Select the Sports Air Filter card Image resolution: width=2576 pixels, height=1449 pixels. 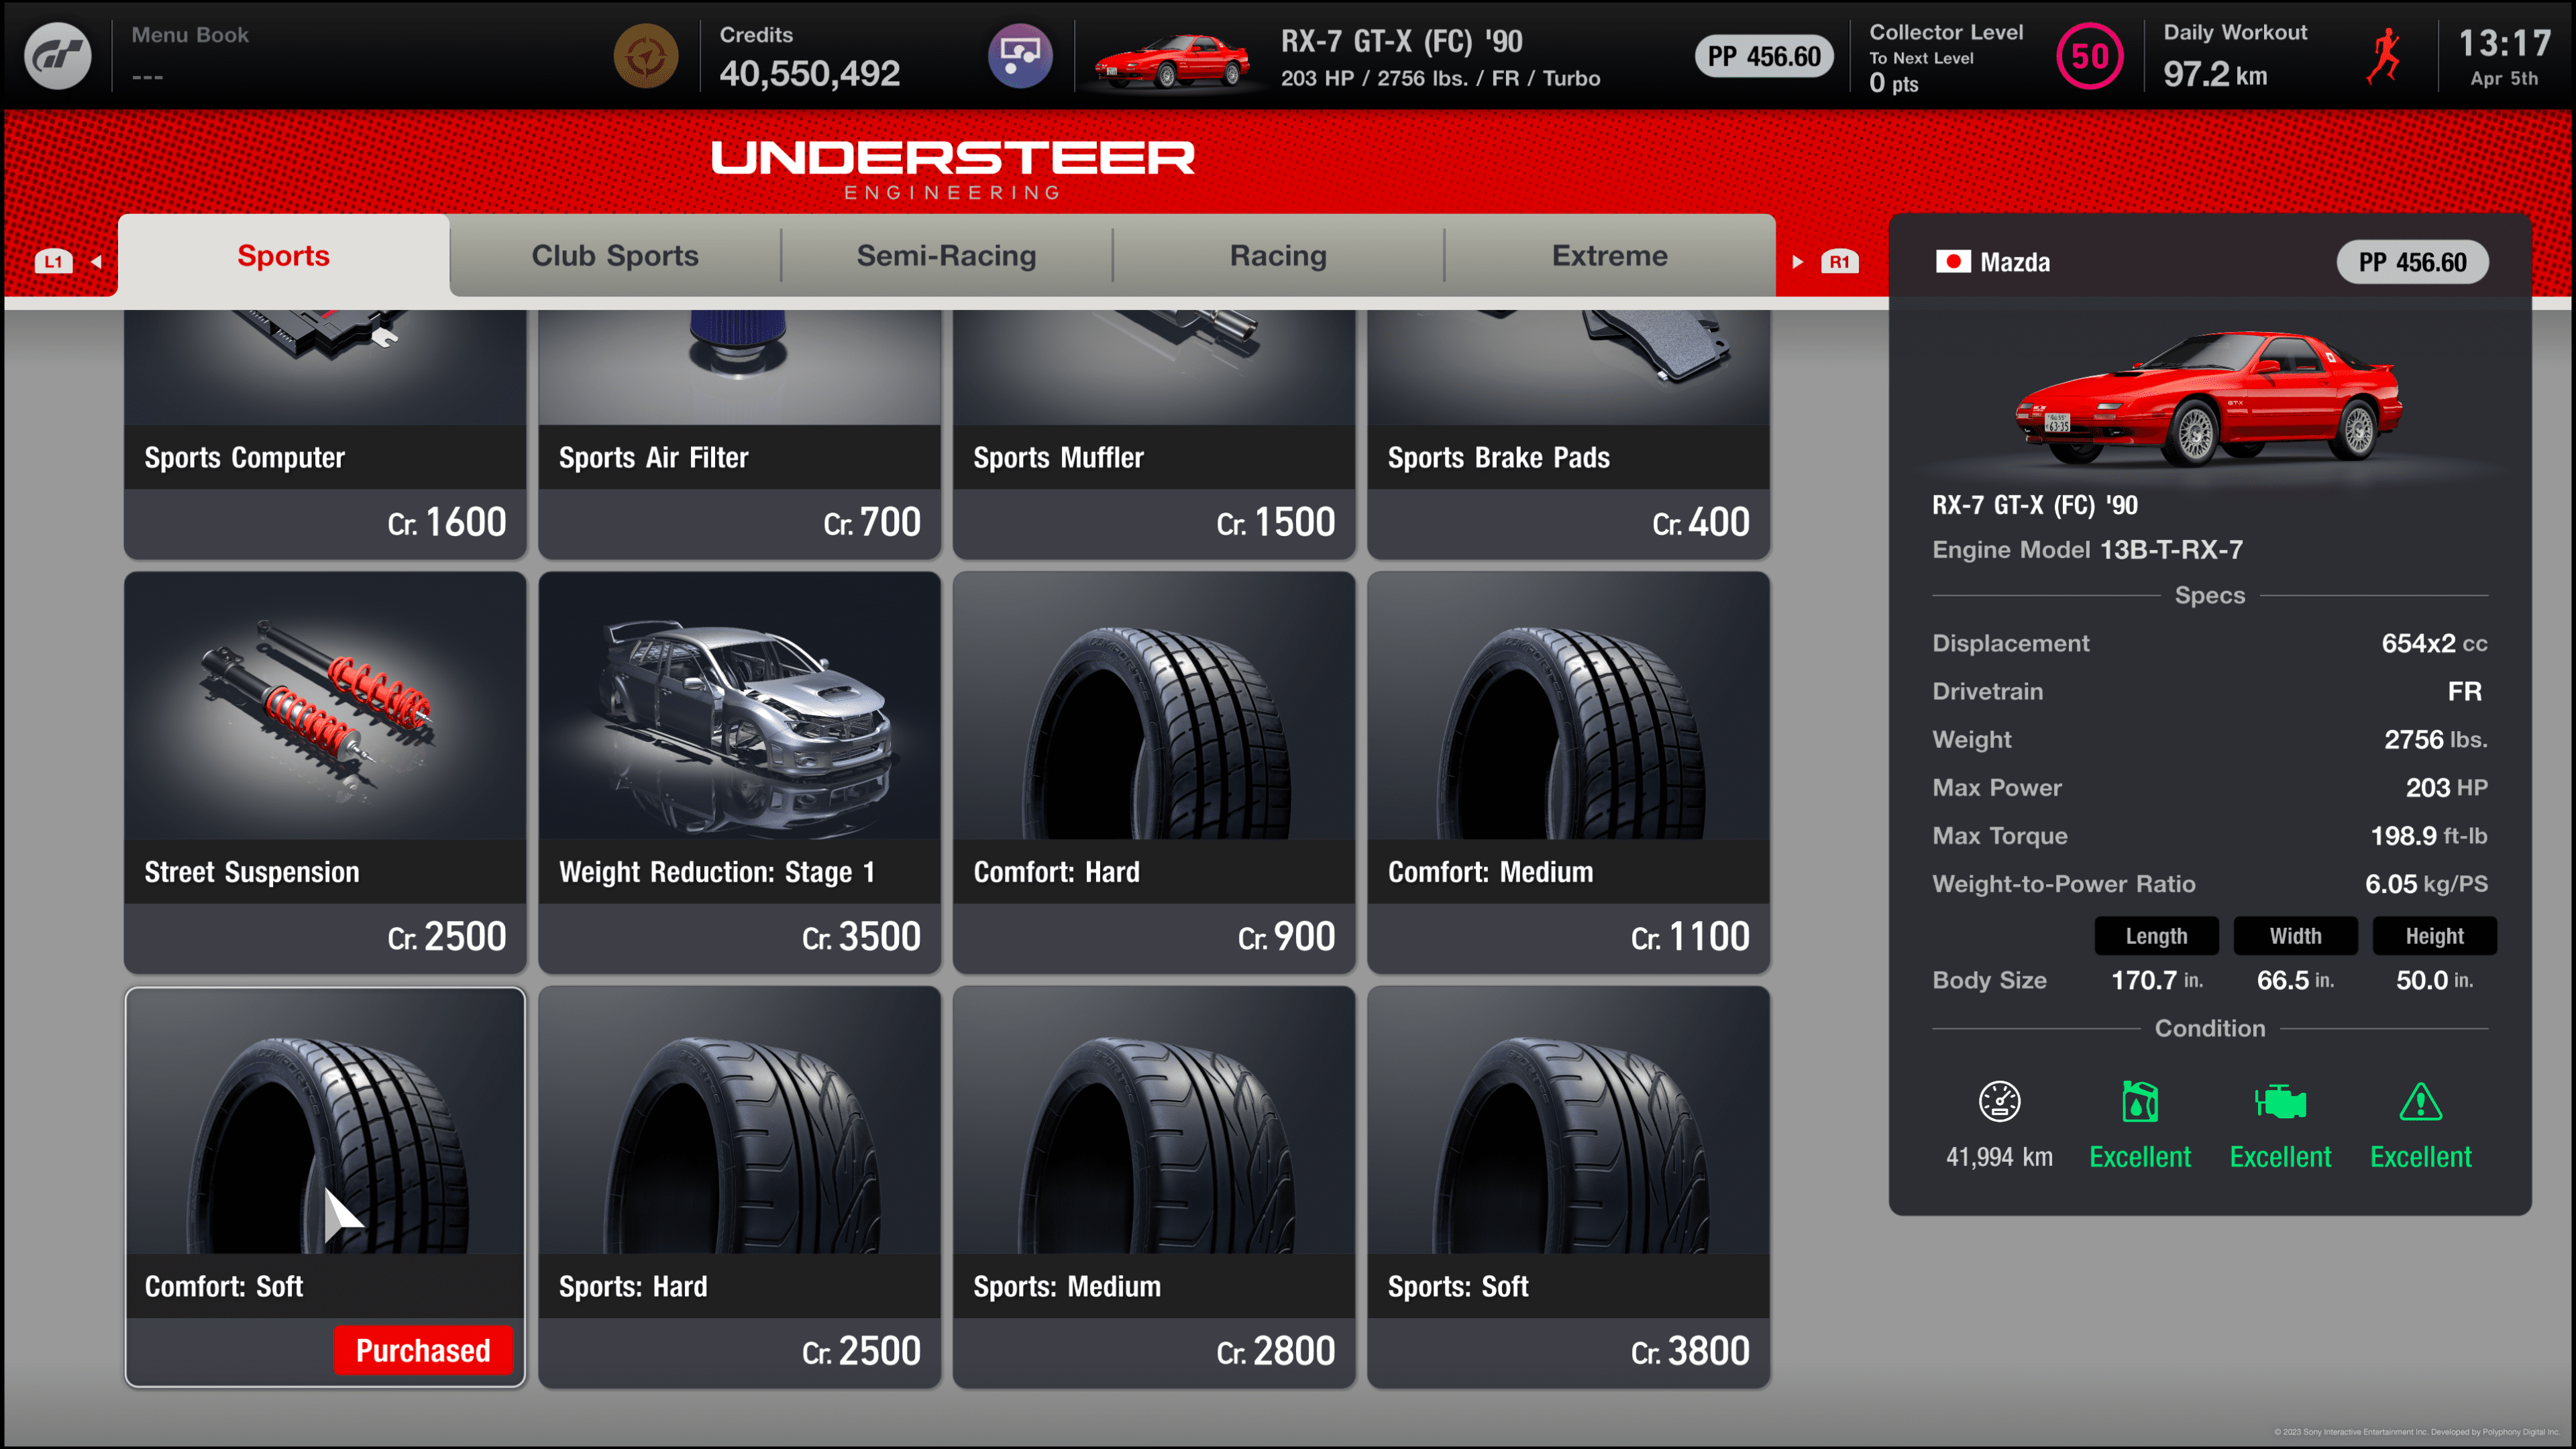(x=739, y=434)
